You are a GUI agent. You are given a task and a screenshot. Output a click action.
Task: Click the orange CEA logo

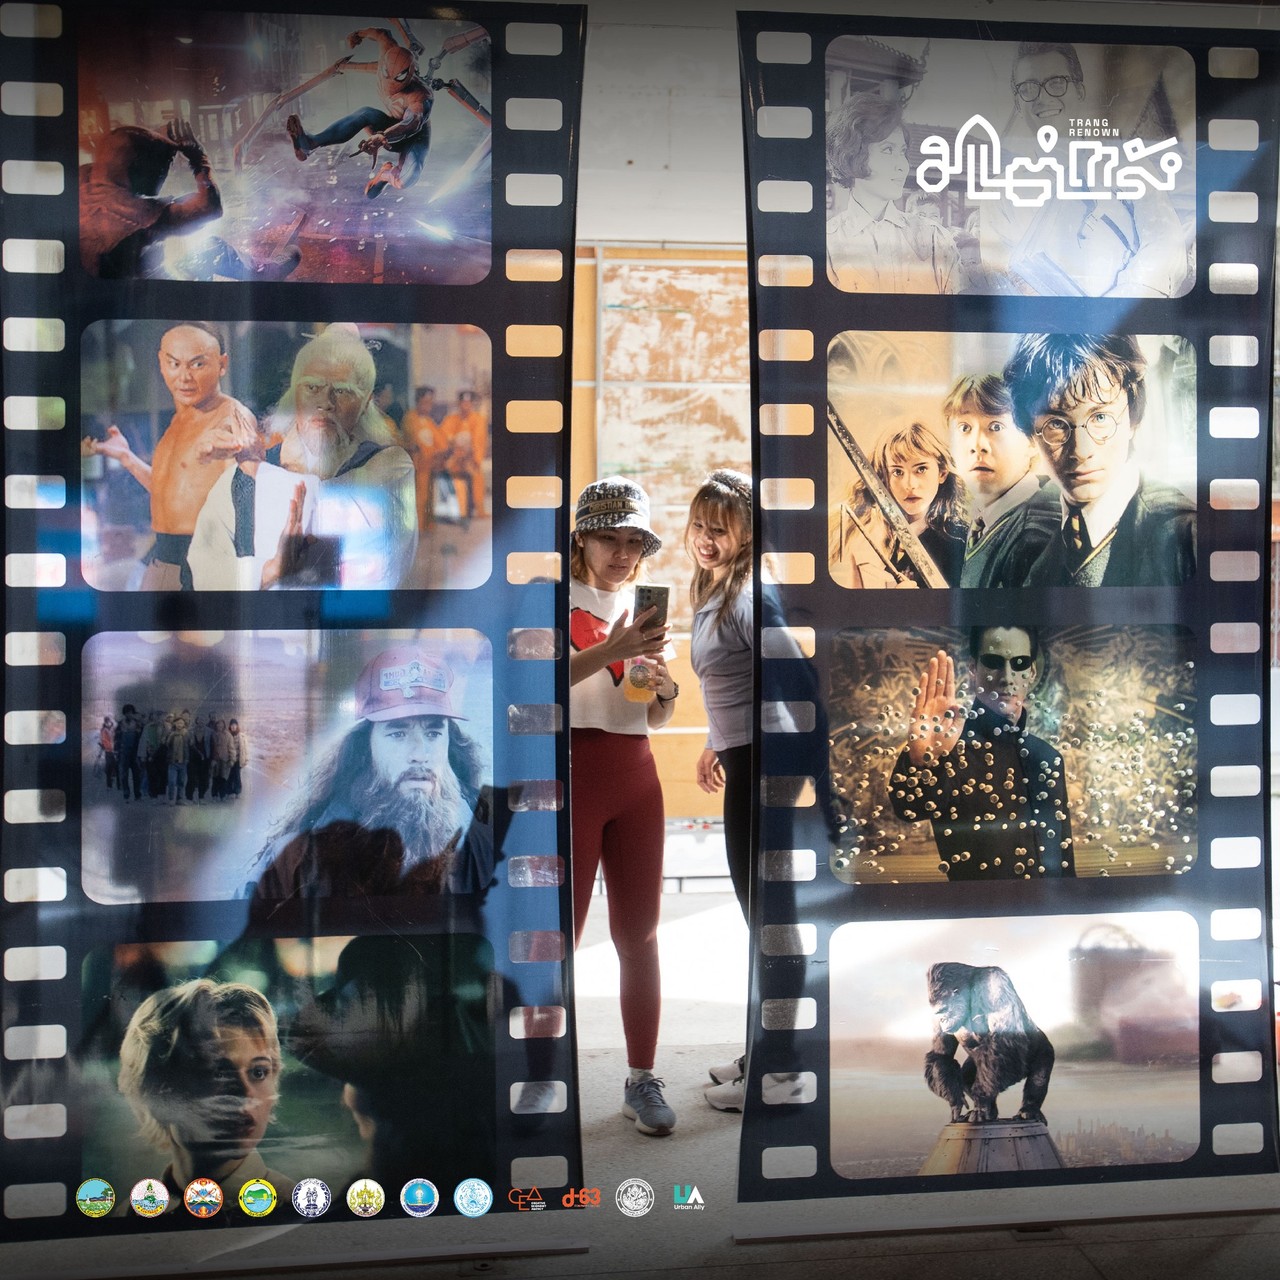[526, 1197]
